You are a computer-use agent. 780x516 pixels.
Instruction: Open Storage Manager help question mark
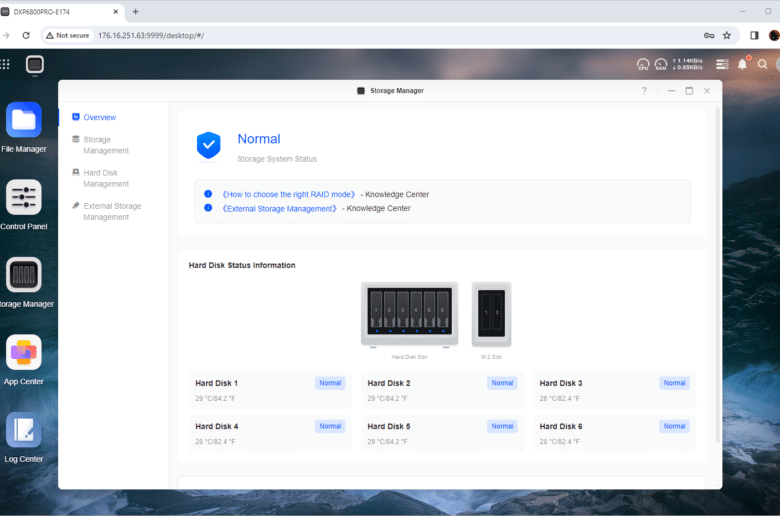click(644, 91)
